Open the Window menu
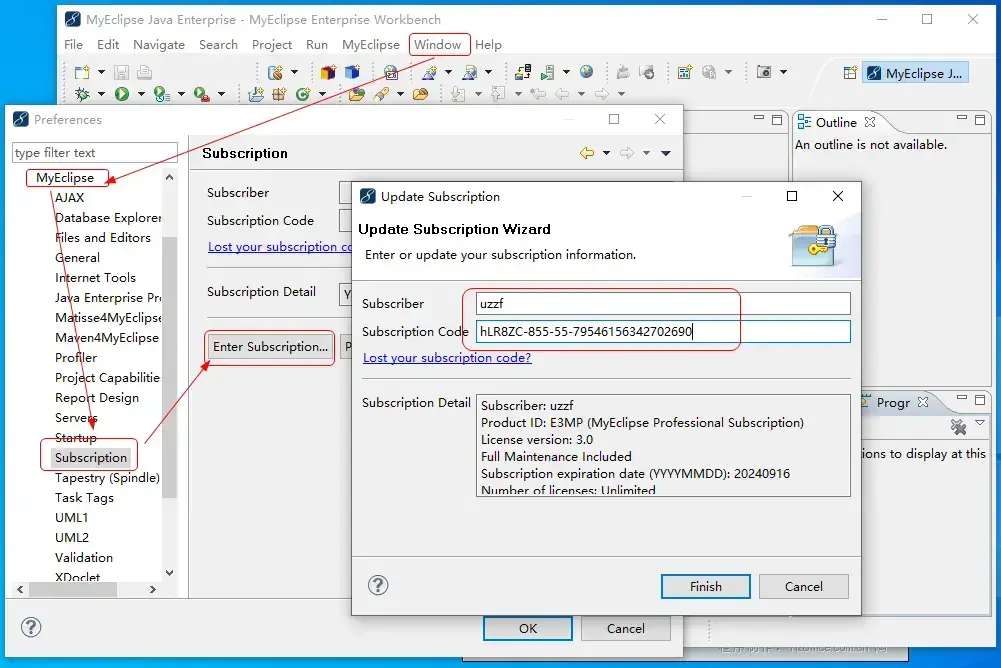Screen dimensions: 1001x668 (x=437, y=45)
